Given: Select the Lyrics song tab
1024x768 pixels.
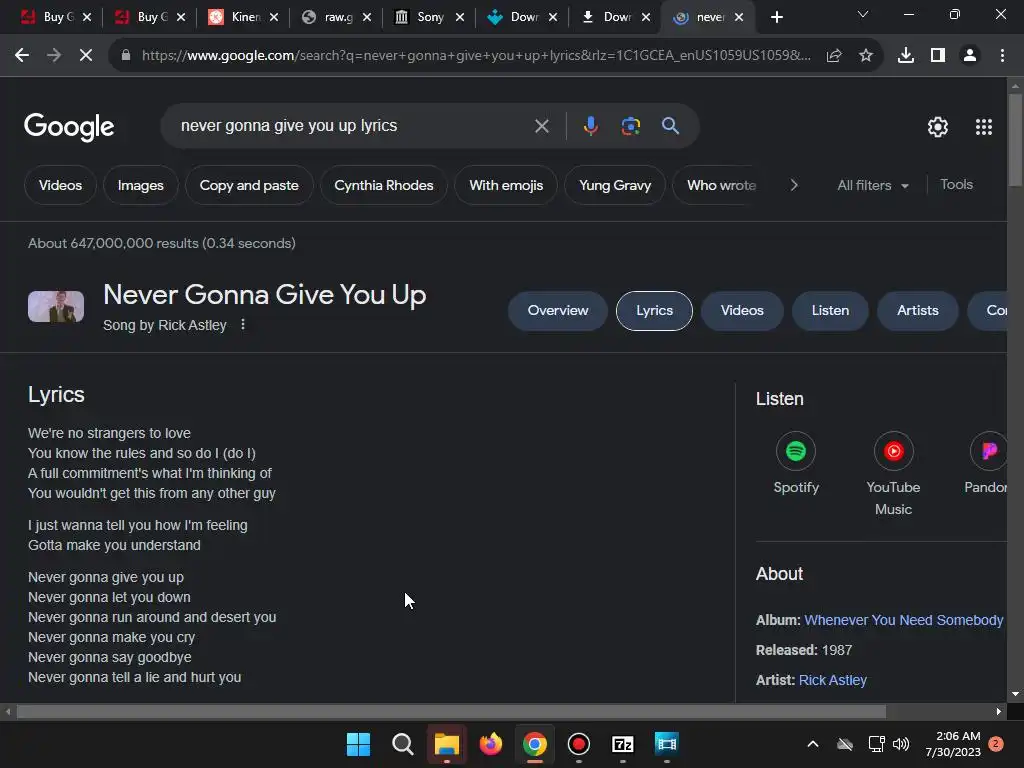Looking at the screenshot, I should pos(654,311).
